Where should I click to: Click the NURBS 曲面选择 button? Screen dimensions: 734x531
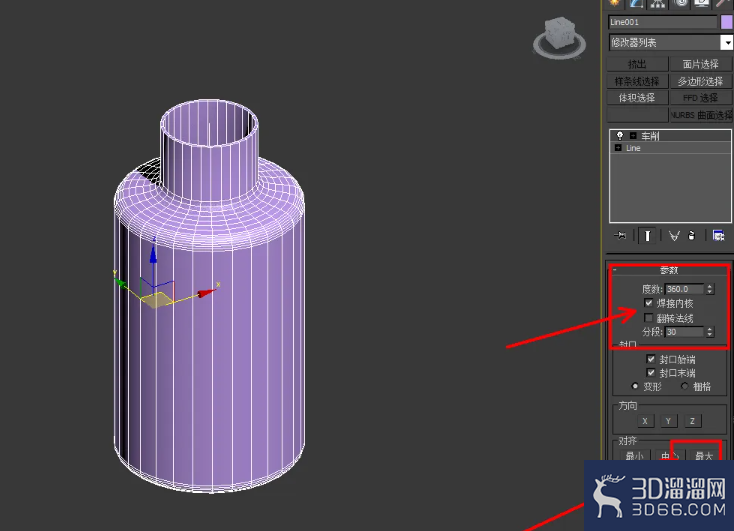701,115
